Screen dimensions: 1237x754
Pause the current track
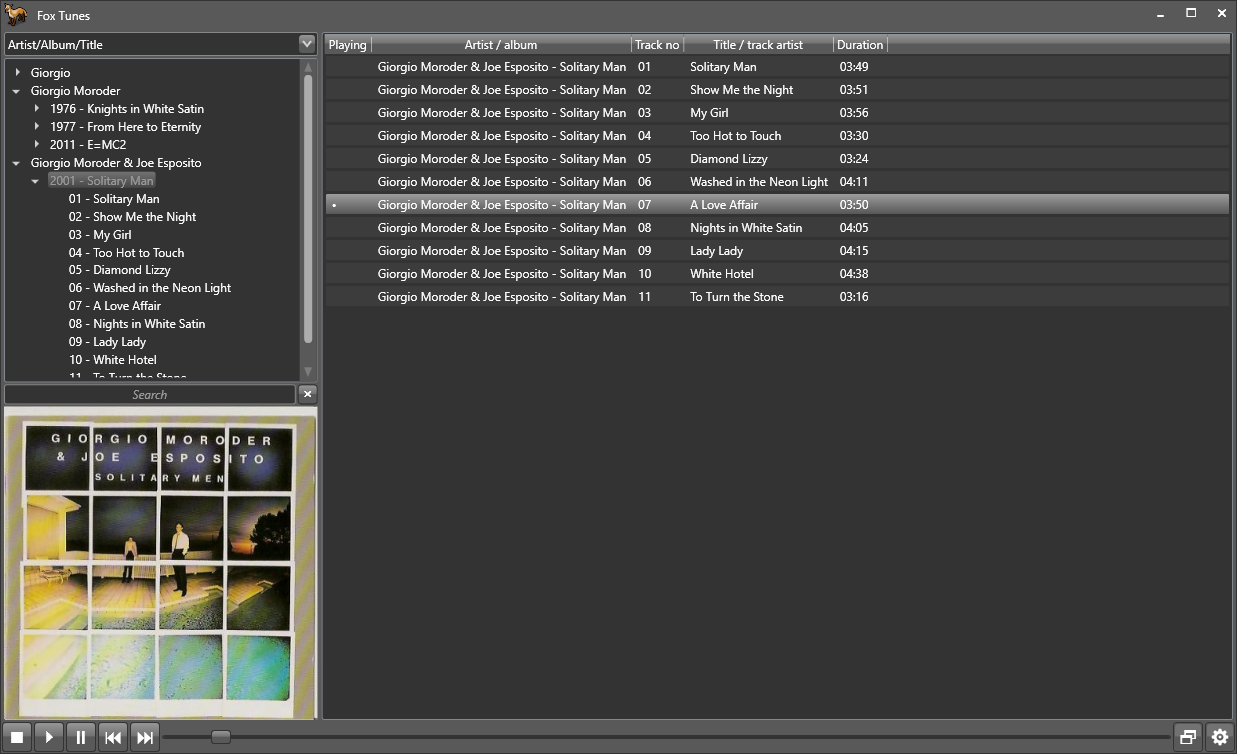click(x=81, y=738)
